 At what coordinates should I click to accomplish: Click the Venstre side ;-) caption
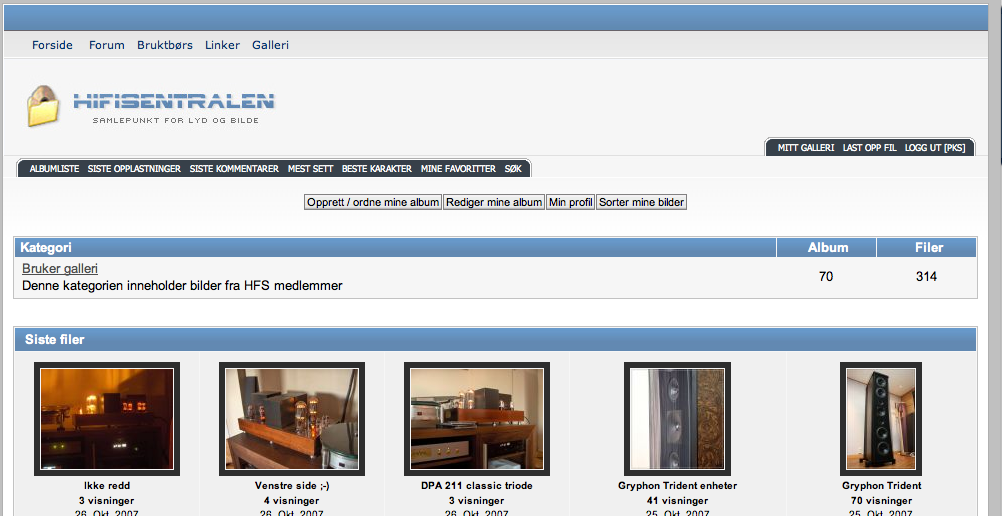(292, 486)
